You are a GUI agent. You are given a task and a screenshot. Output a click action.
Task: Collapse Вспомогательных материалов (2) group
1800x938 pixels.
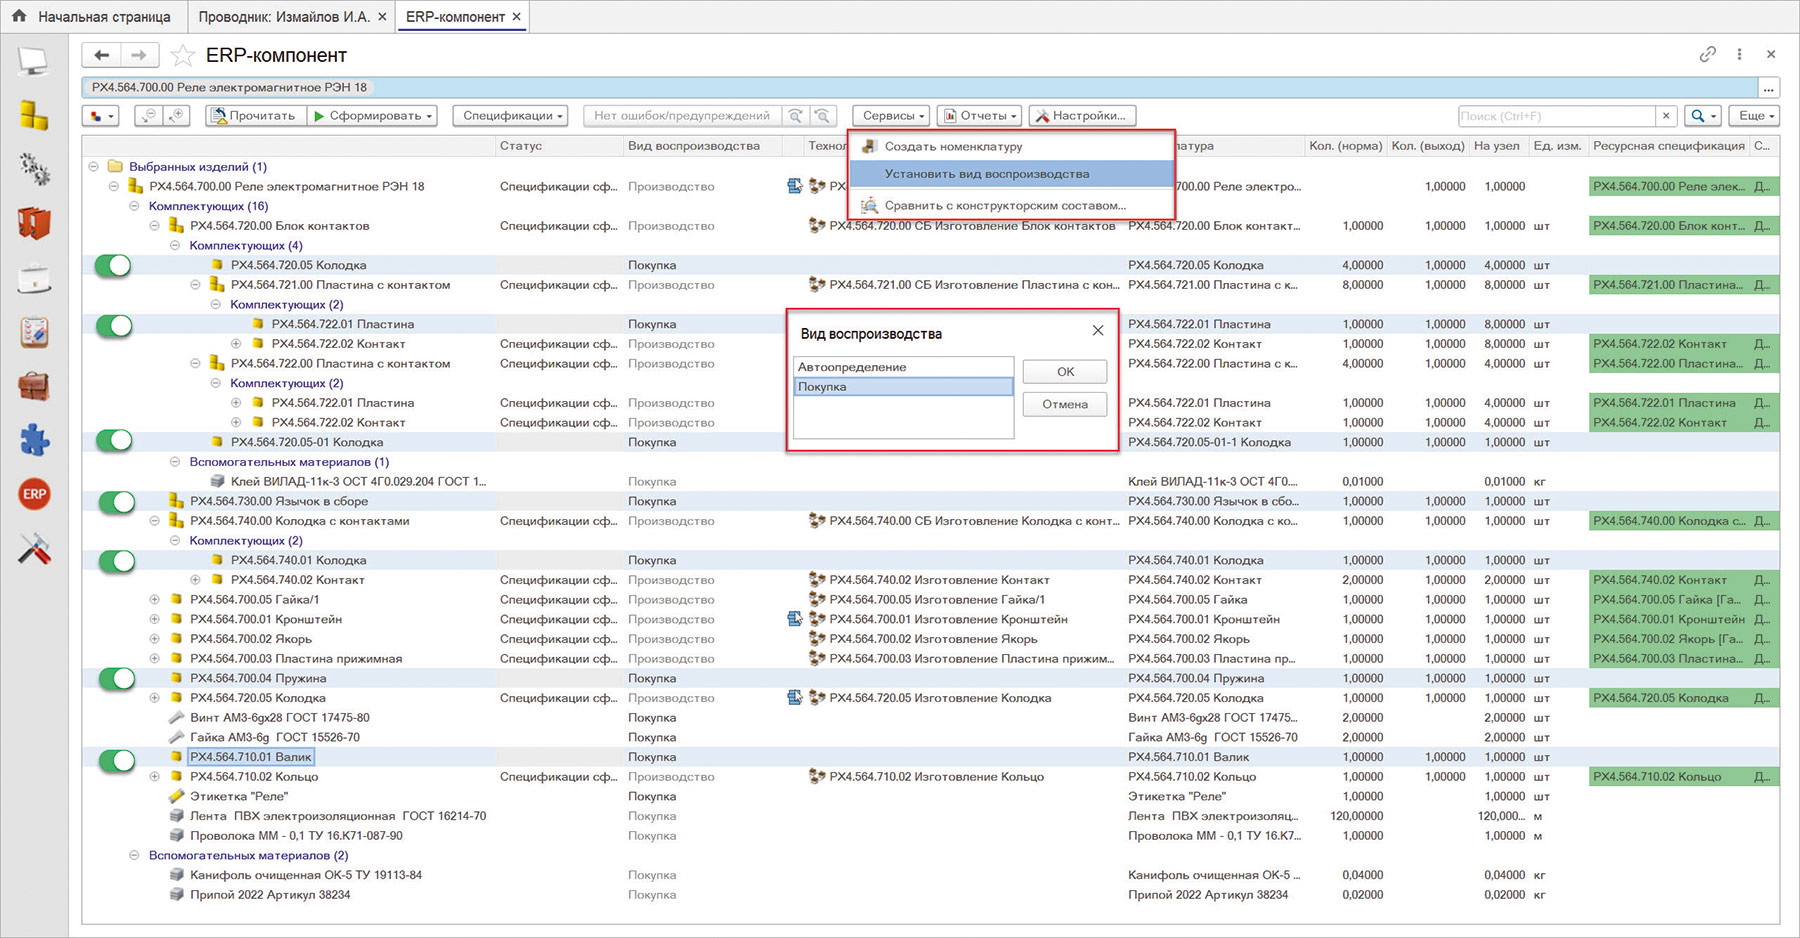(134, 856)
